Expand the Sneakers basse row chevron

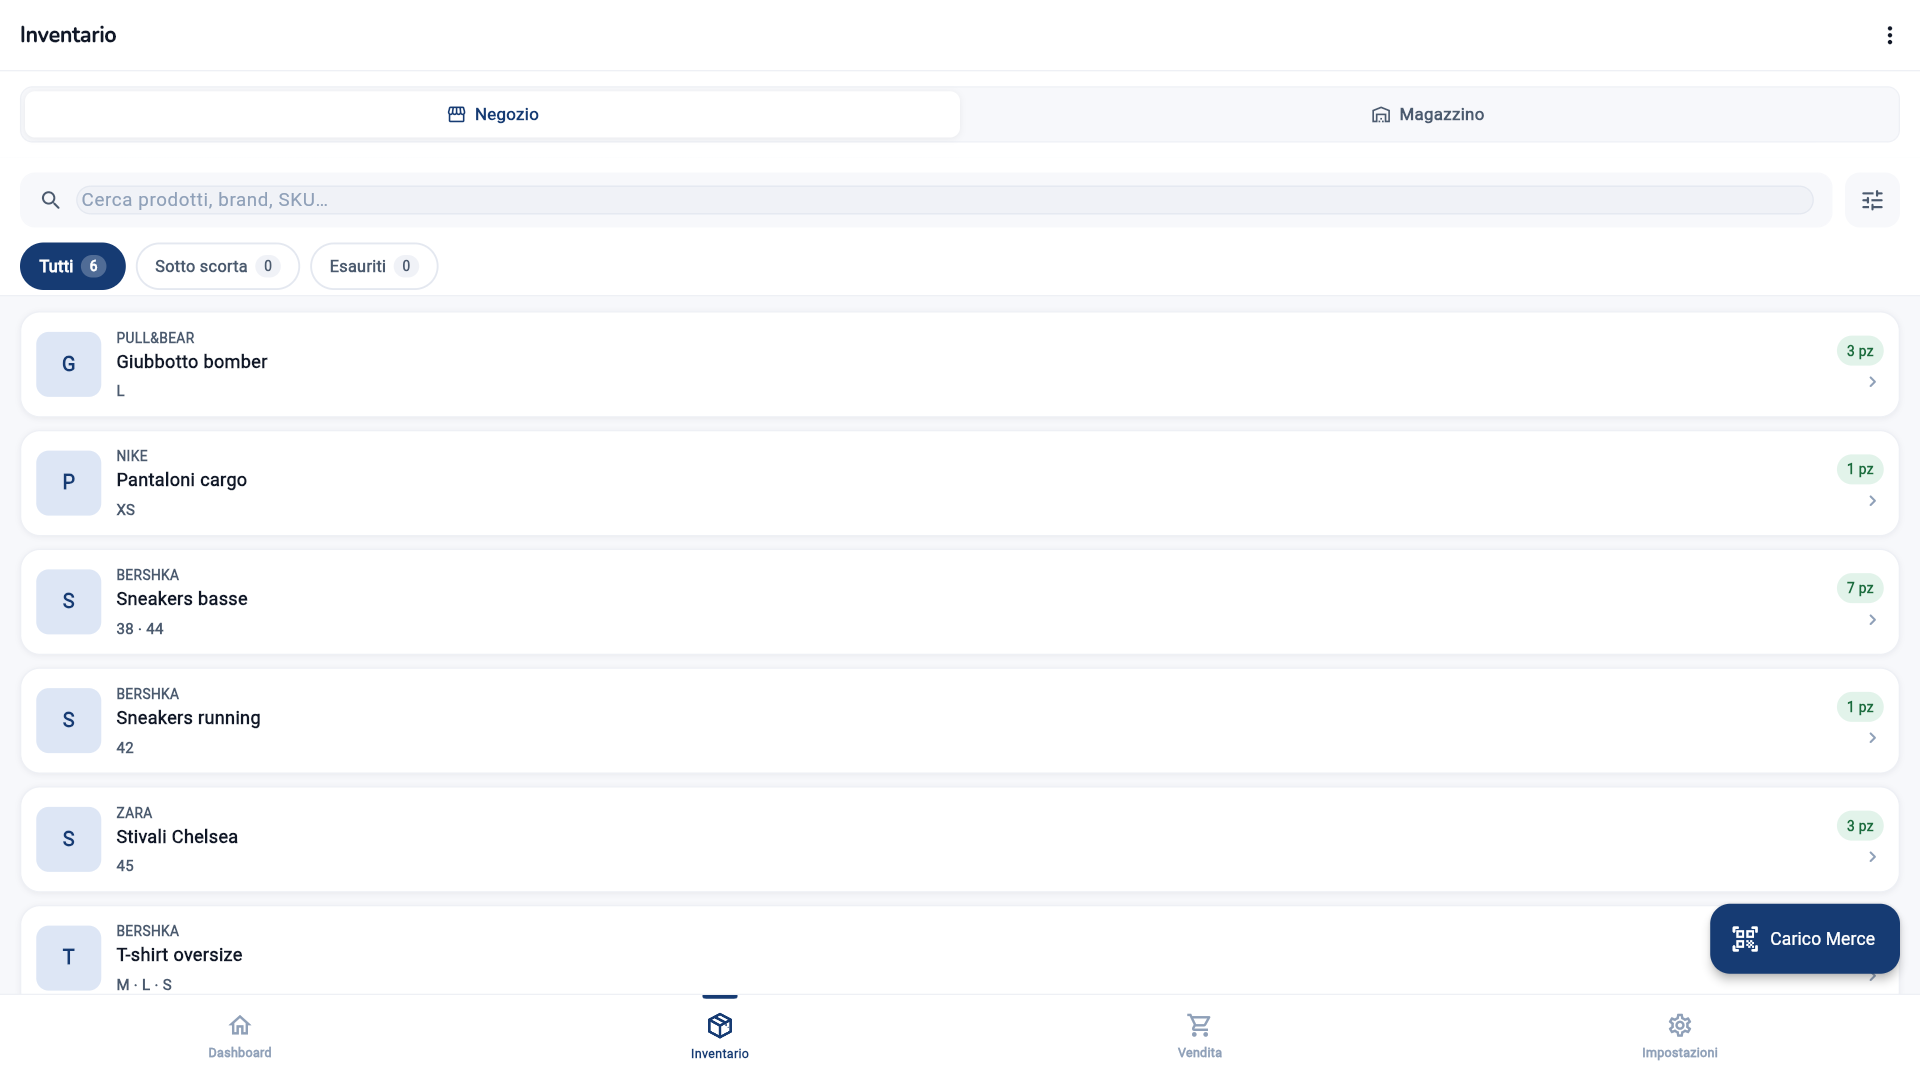(1872, 620)
